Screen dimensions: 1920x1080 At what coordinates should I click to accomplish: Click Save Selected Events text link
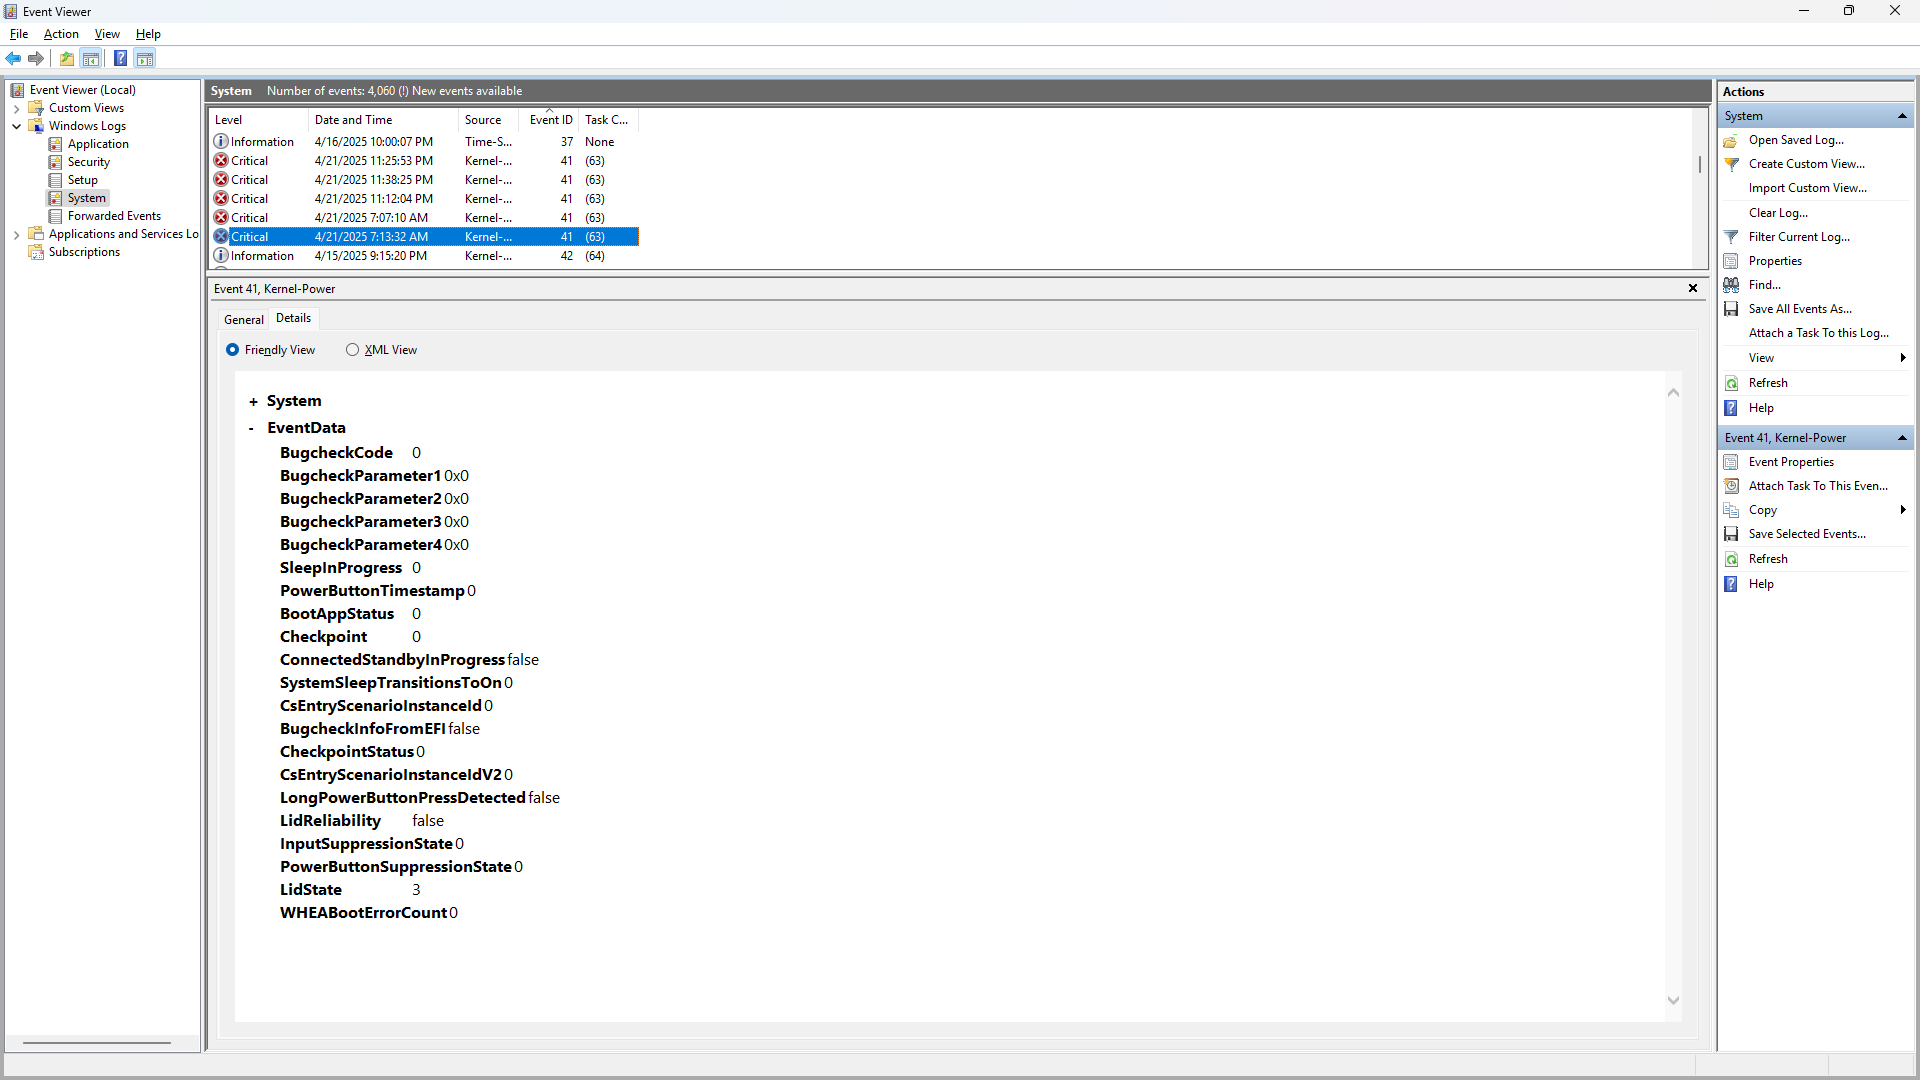1807,534
